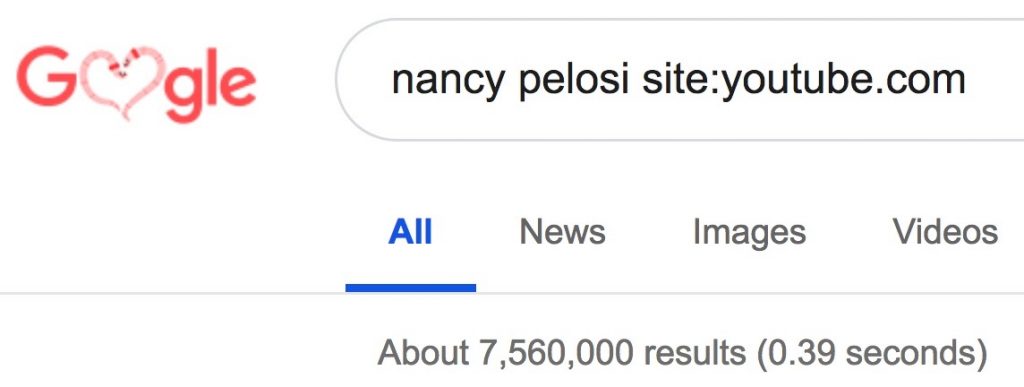This screenshot has height=387, width=1024.
Task: Show the Videos results tab
Action: point(945,232)
